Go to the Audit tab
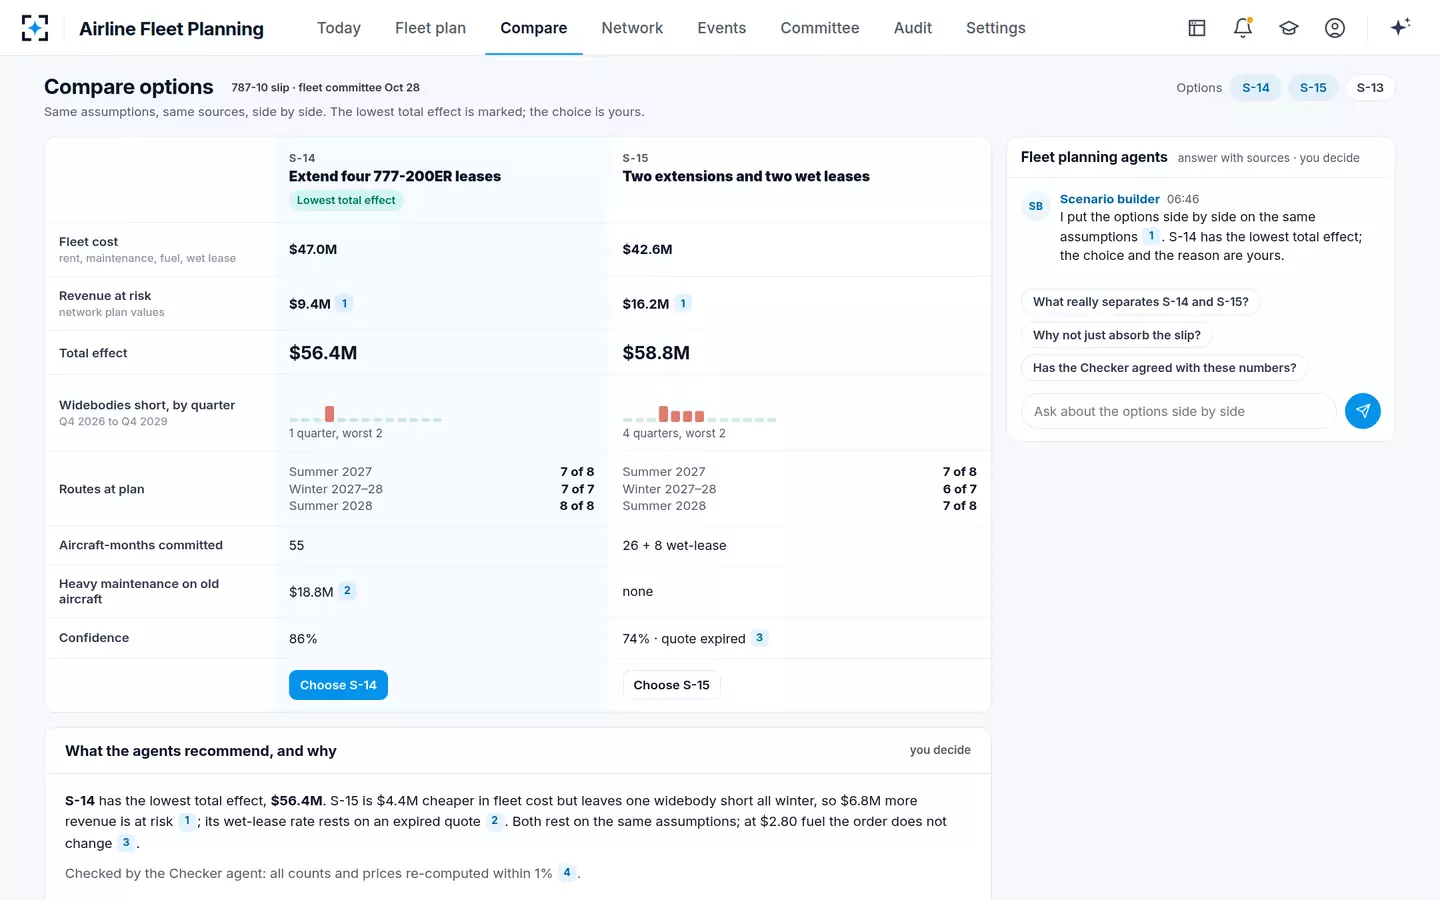The width and height of the screenshot is (1440, 900). point(913,28)
